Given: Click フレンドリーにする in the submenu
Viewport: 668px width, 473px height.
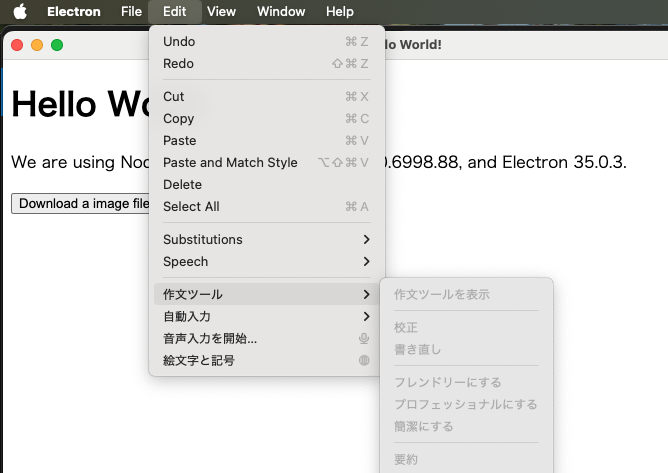Looking at the screenshot, I should point(466,382).
